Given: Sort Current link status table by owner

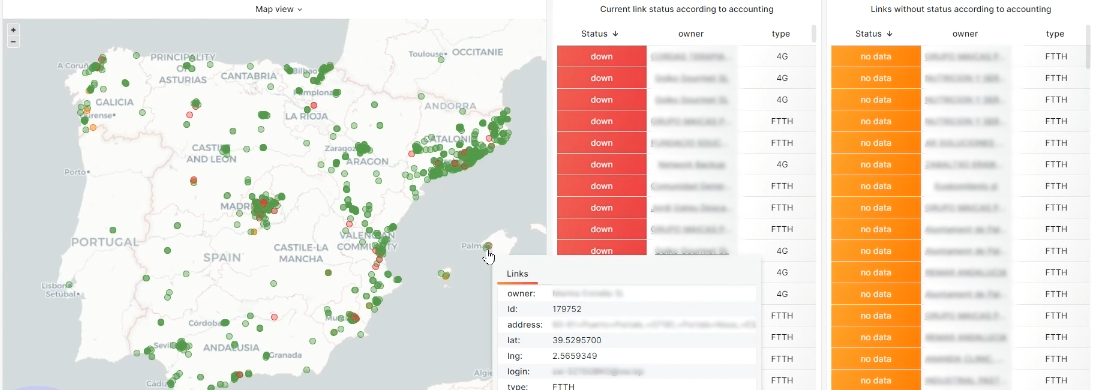Looking at the screenshot, I should [x=691, y=33].
